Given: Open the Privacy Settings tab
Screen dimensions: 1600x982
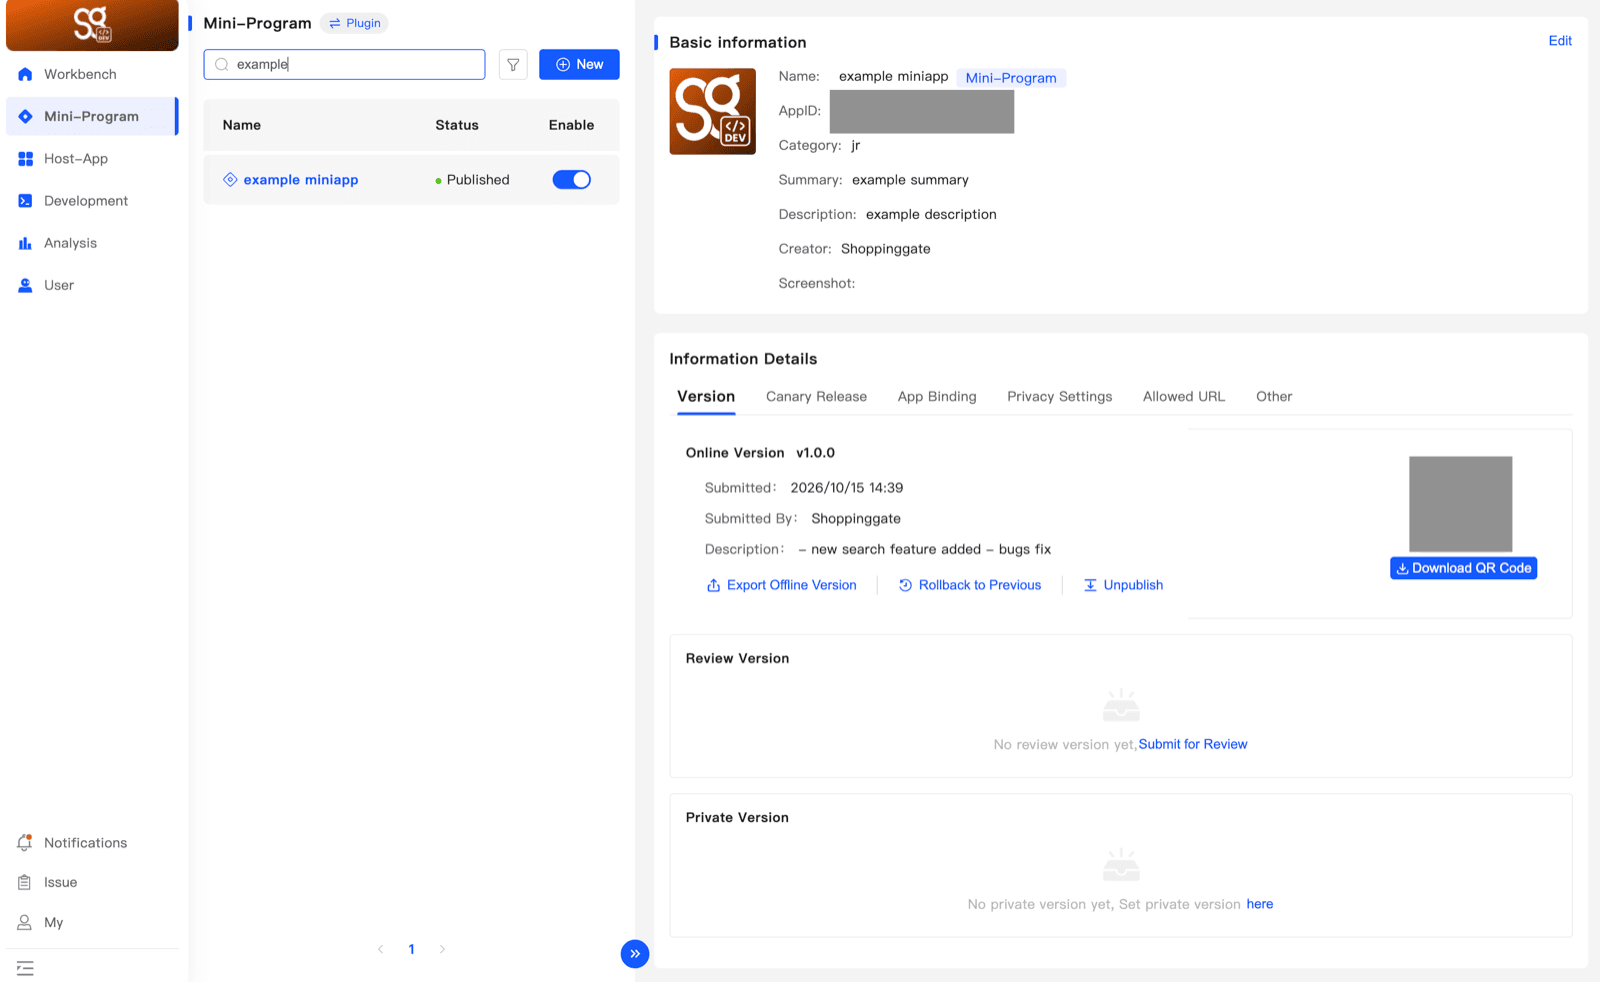Looking at the screenshot, I should coord(1059,396).
